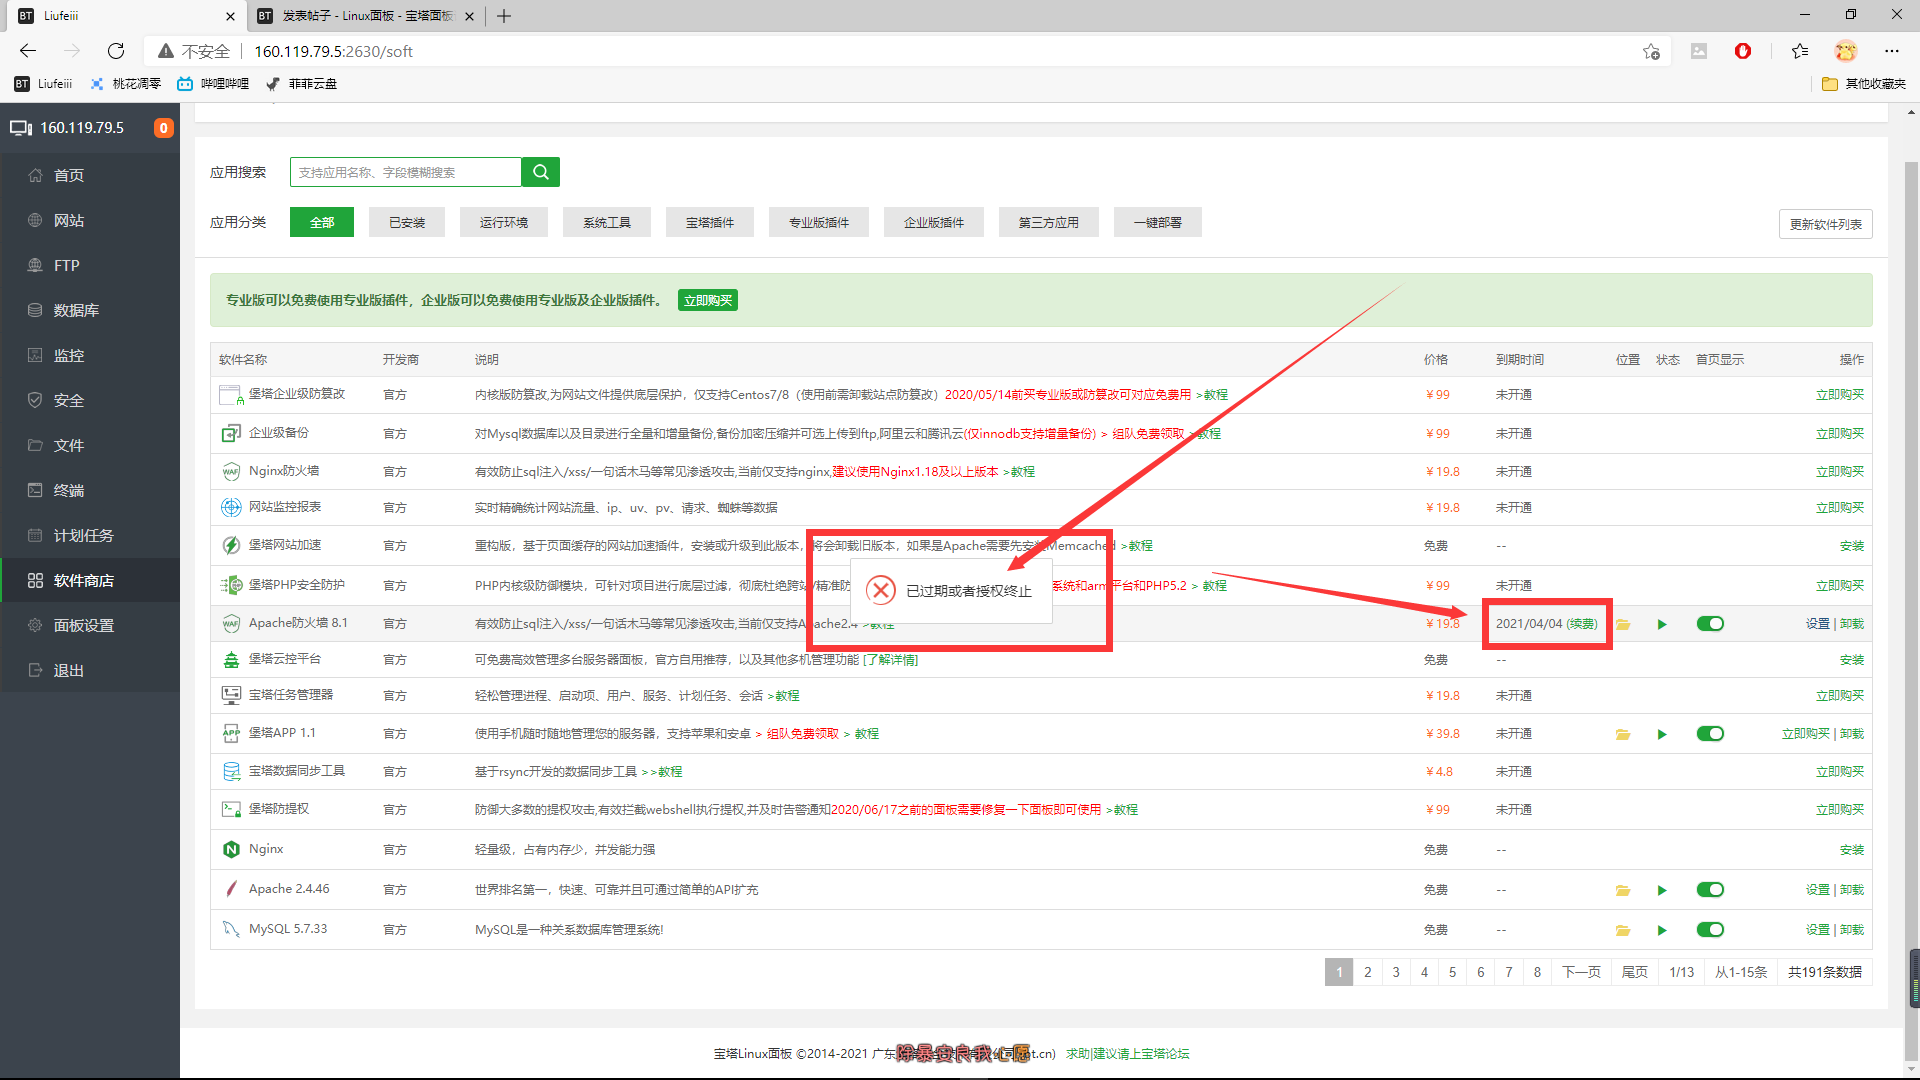Open 面板设置 in the sidebar
This screenshot has width=1920, height=1080.
coord(90,625)
